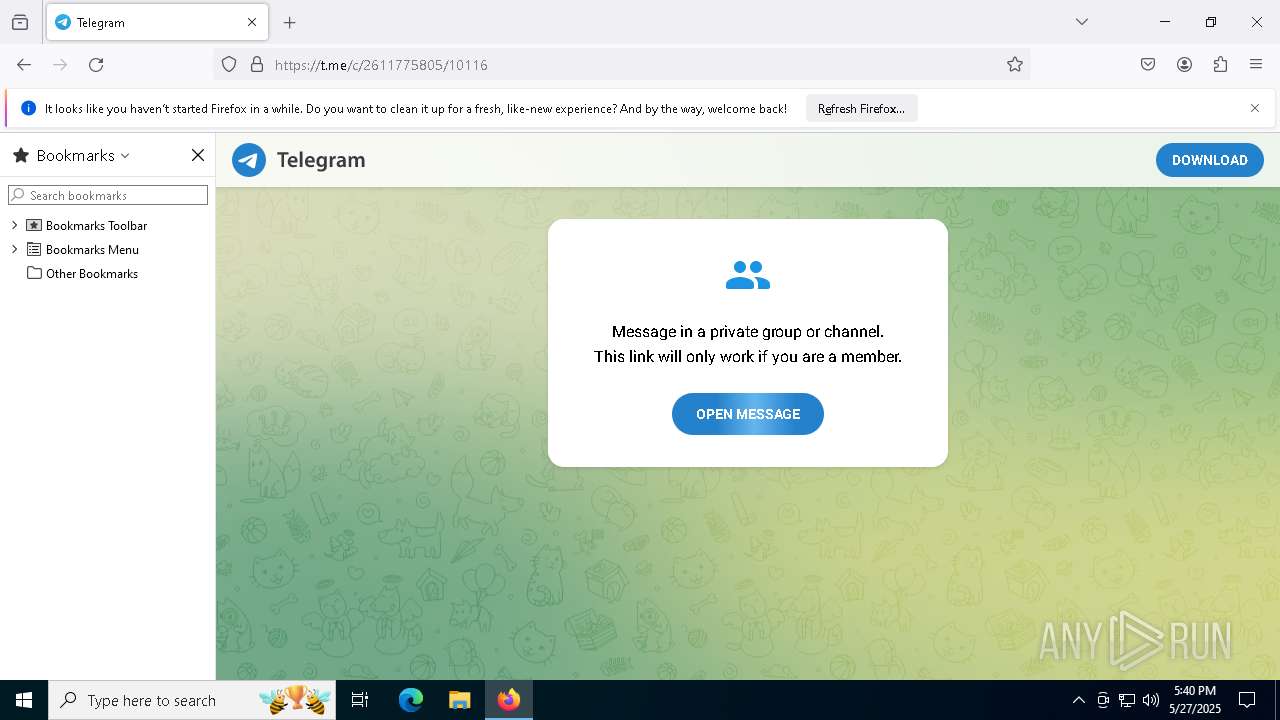This screenshot has width=1280, height=720.
Task: Reload the current page
Action: click(x=96, y=65)
